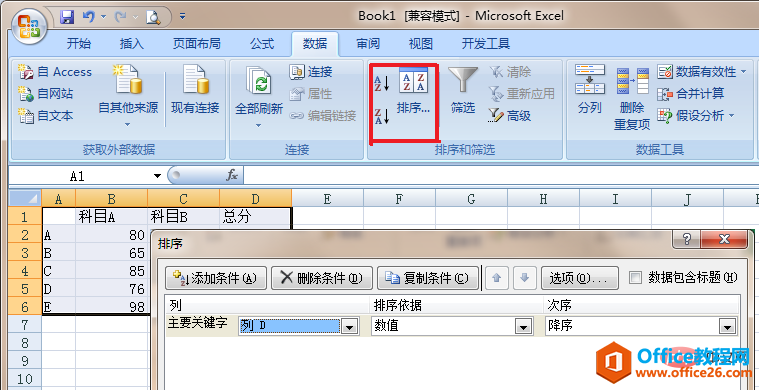
Task: Go to the 审阅 tab
Action: [x=368, y=44]
